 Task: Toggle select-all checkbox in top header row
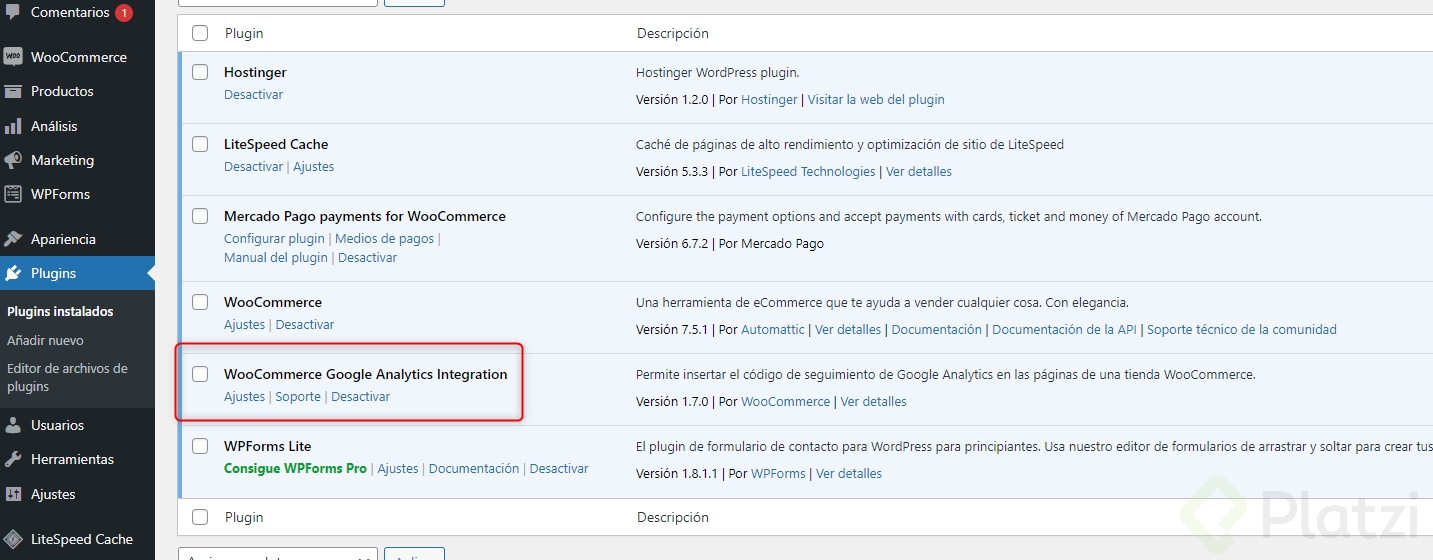(x=200, y=33)
